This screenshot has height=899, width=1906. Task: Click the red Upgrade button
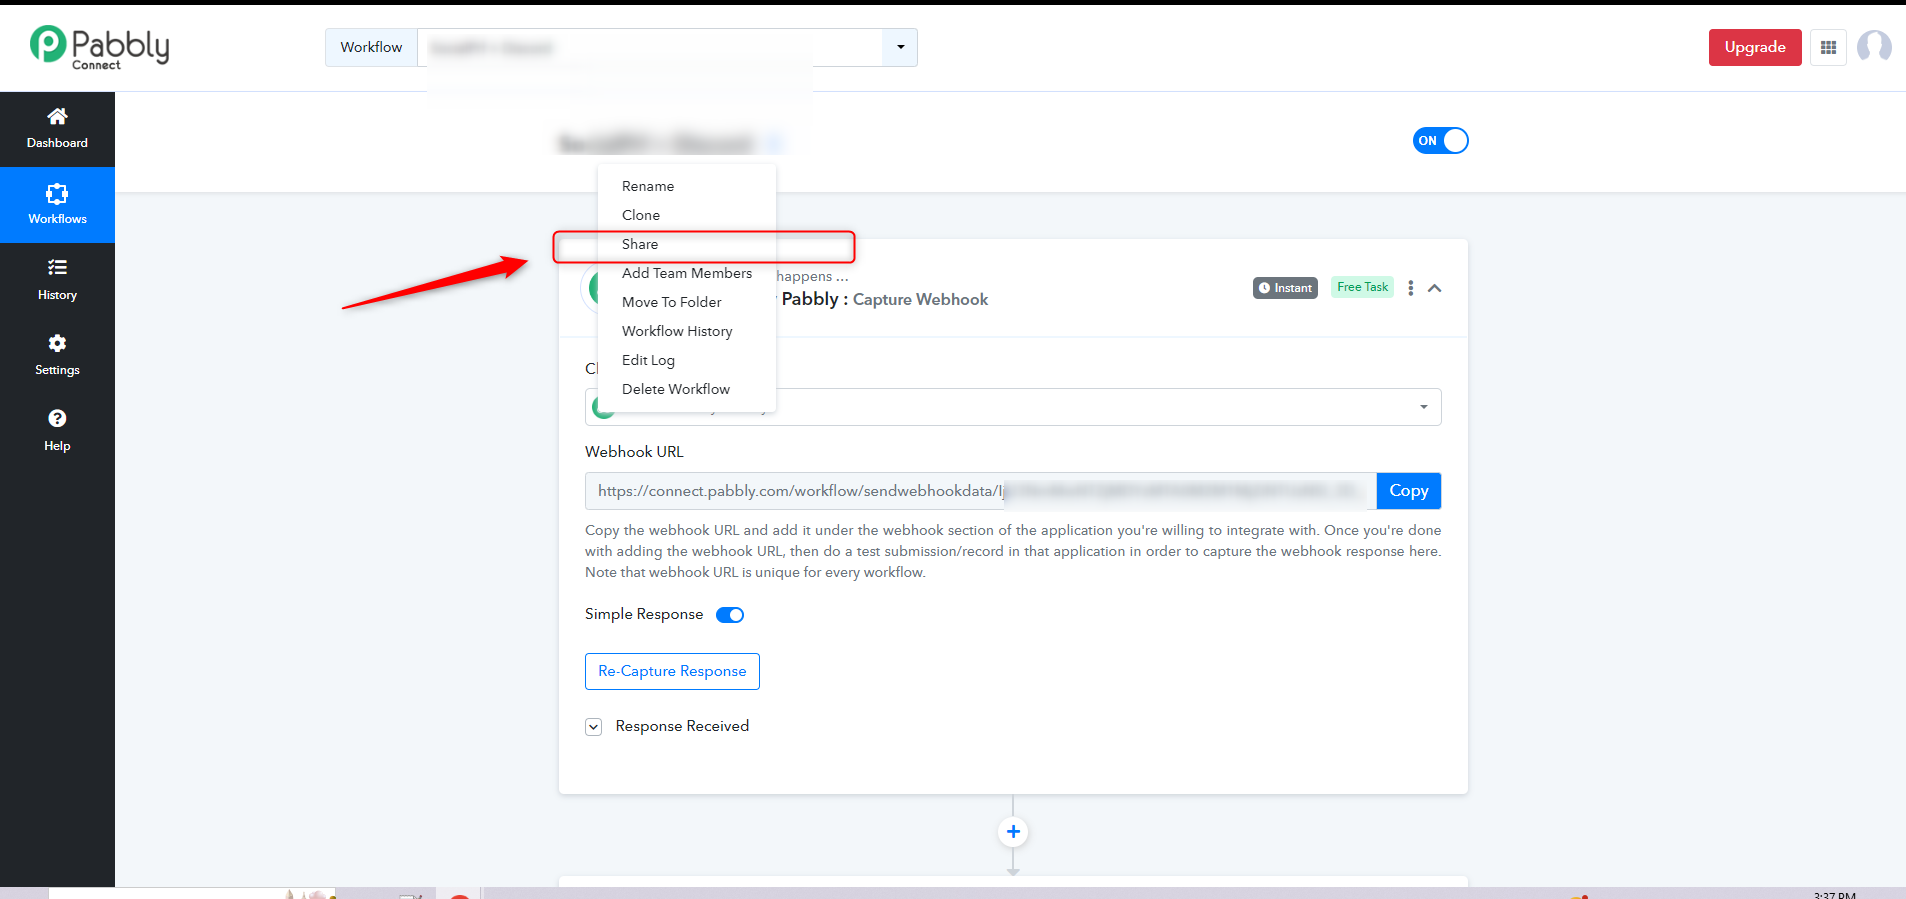click(x=1755, y=47)
